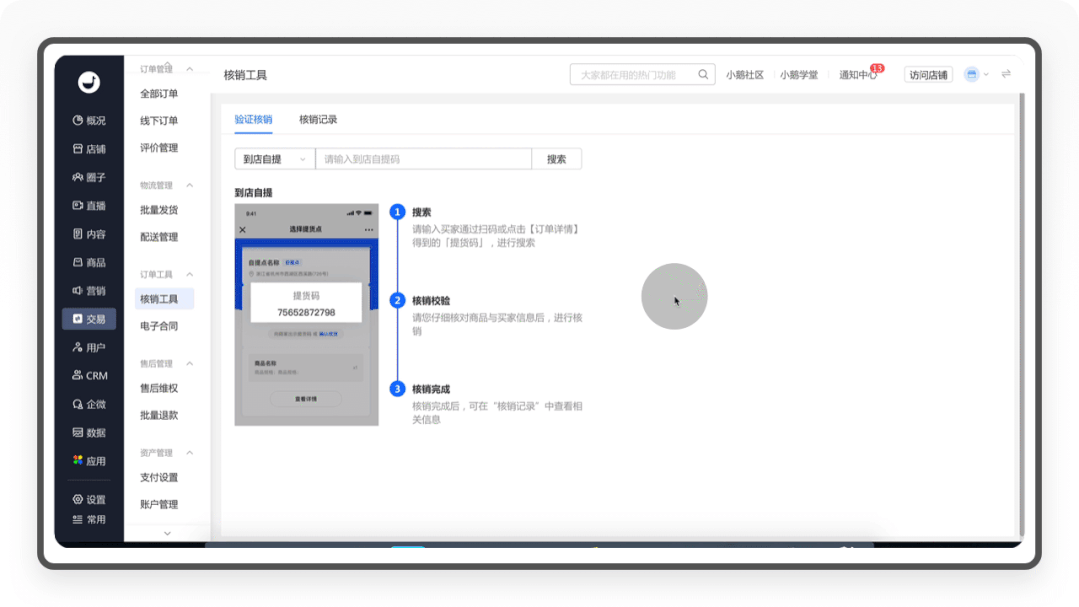Open 批量发货 menu item
Screen dimensions: 1079x607
(159, 210)
